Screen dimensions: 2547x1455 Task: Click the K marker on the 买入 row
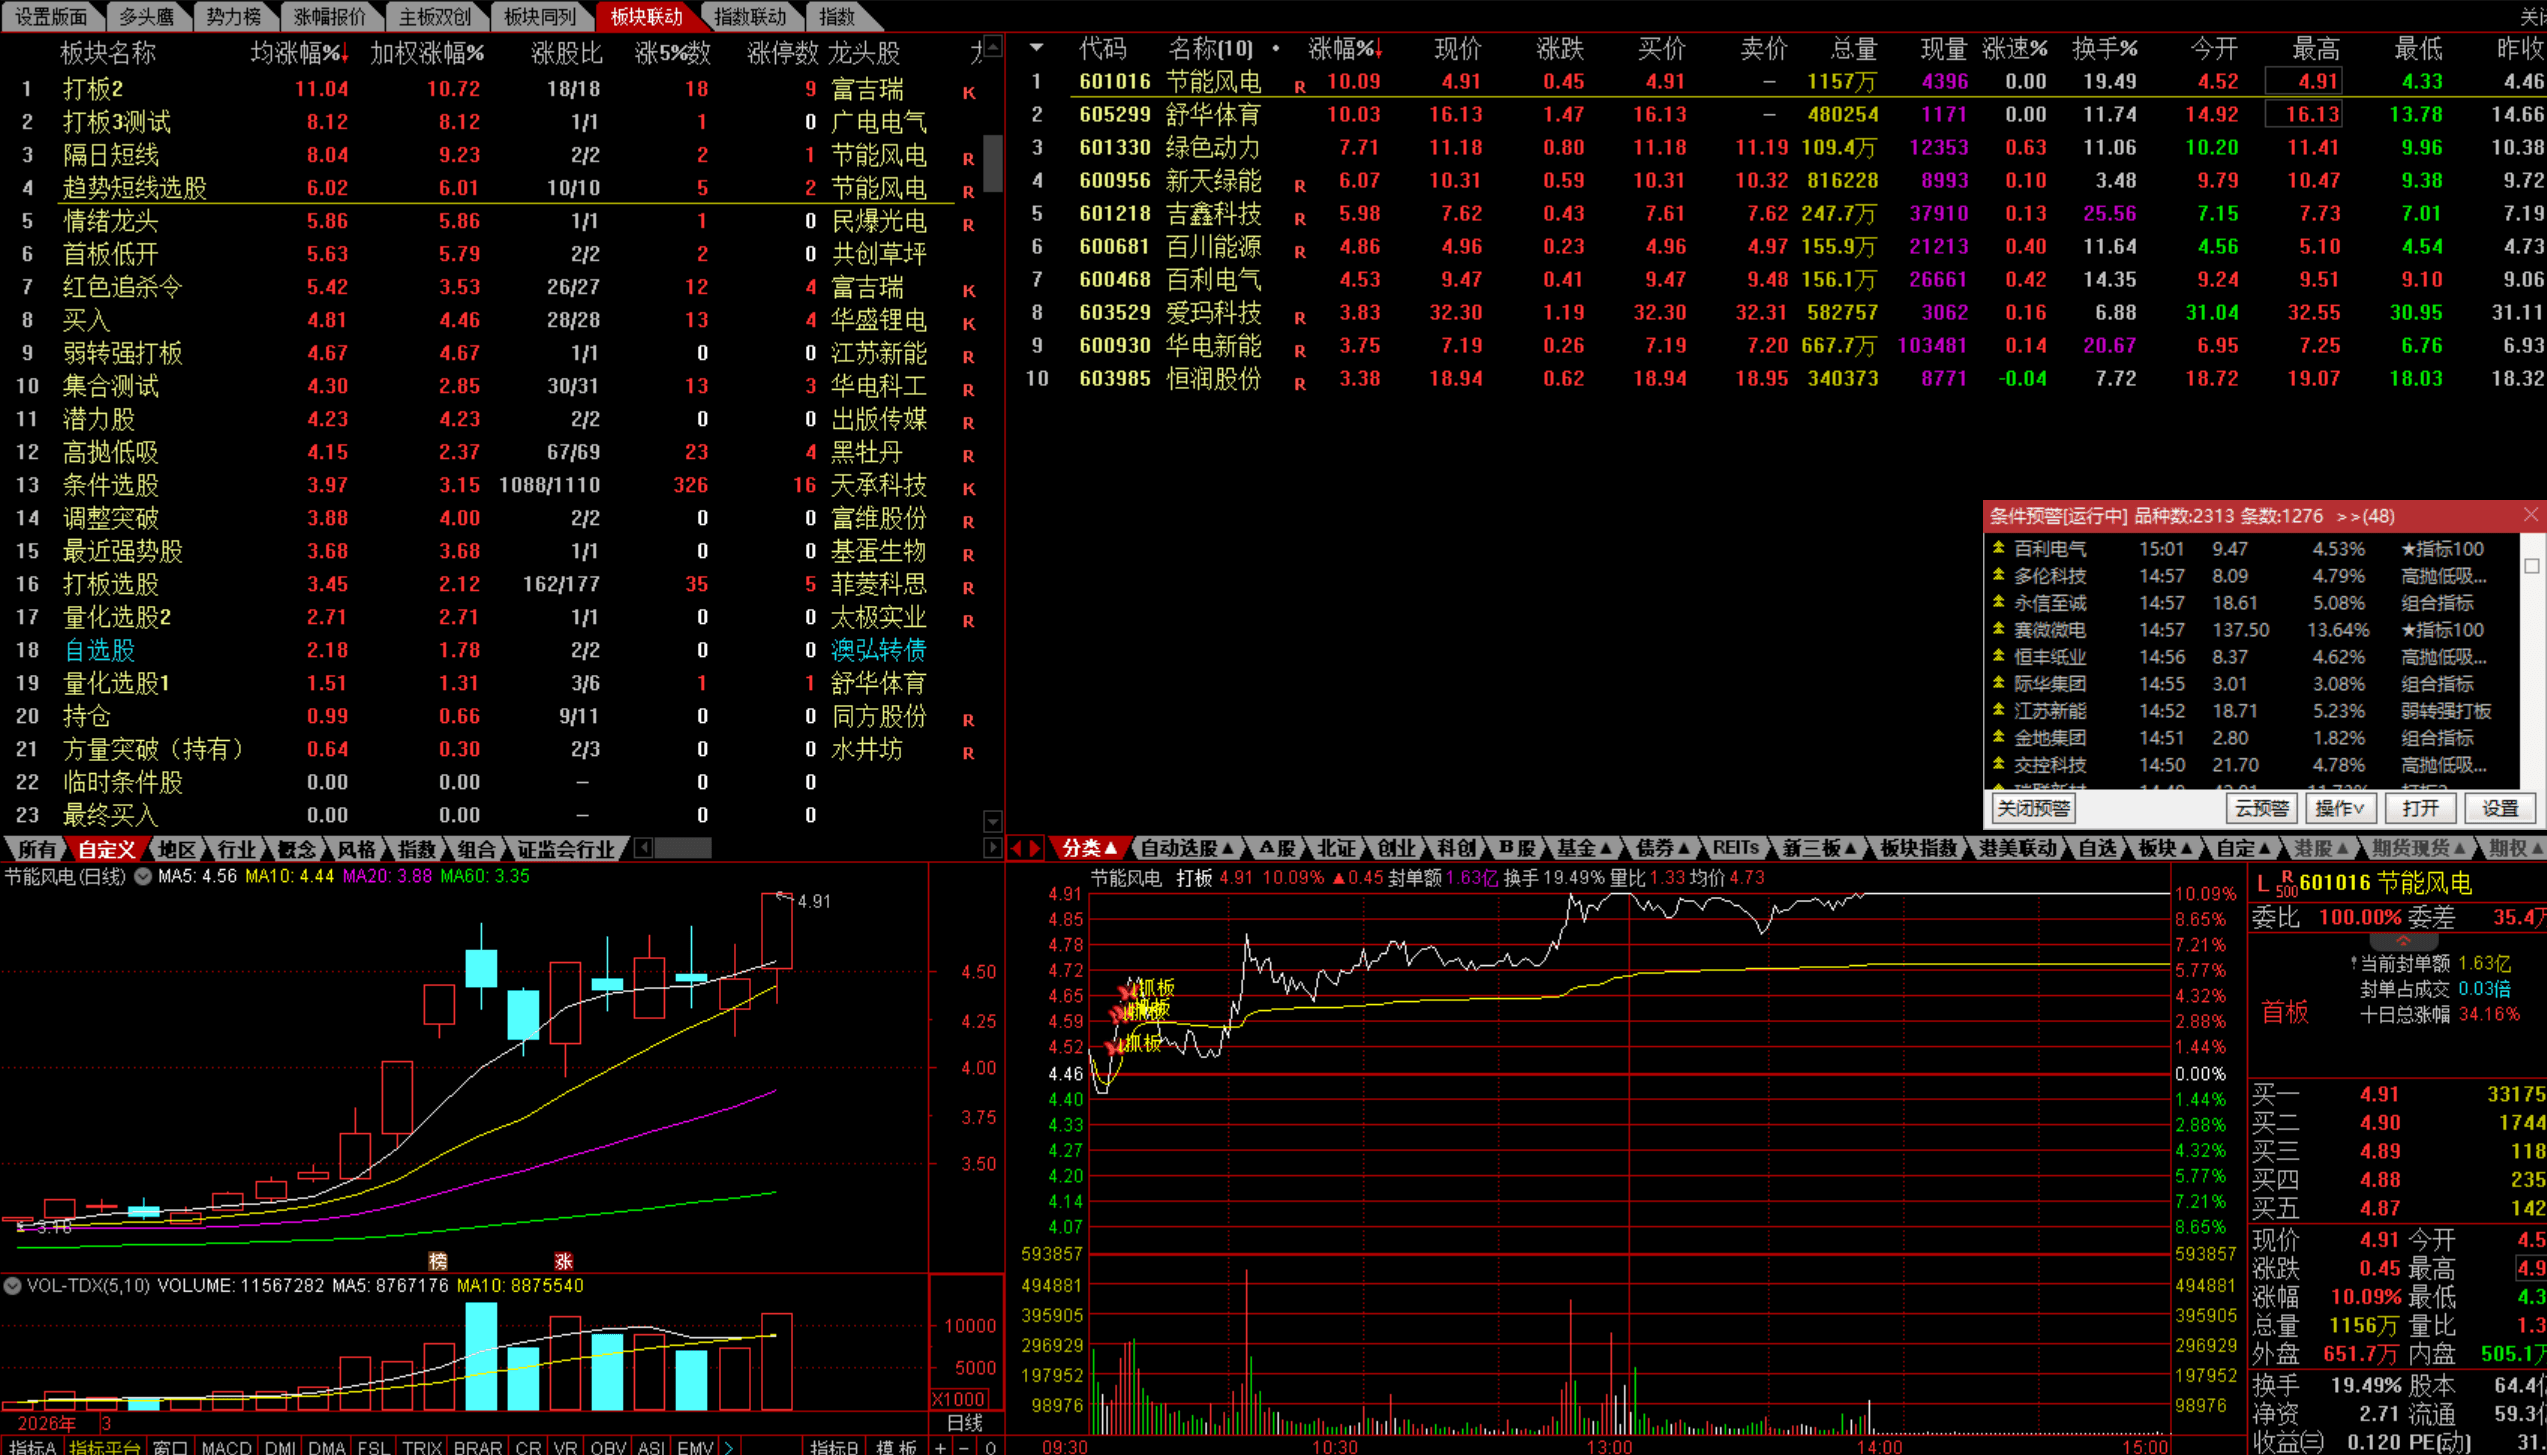[x=969, y=324]
